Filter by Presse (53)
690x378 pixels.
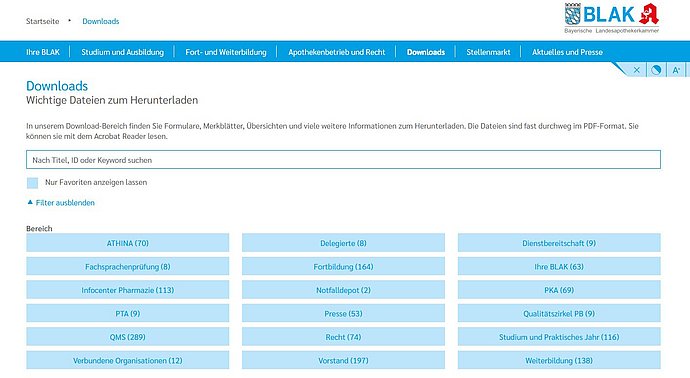pyautogui.click(x=343, y=313)
